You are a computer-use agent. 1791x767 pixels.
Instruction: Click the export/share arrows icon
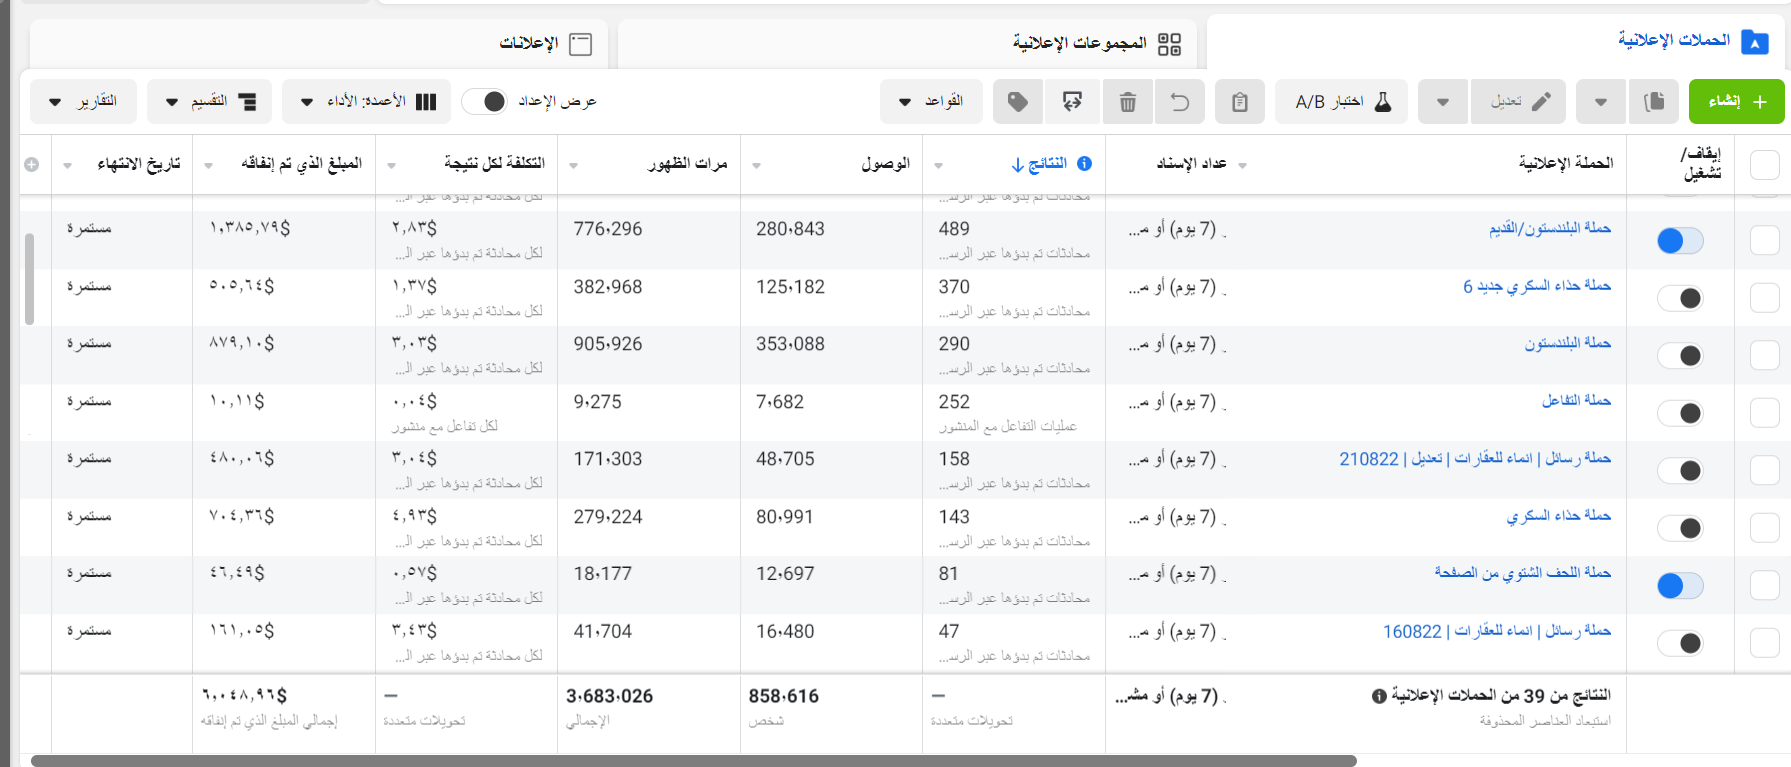pos(1072,102)
